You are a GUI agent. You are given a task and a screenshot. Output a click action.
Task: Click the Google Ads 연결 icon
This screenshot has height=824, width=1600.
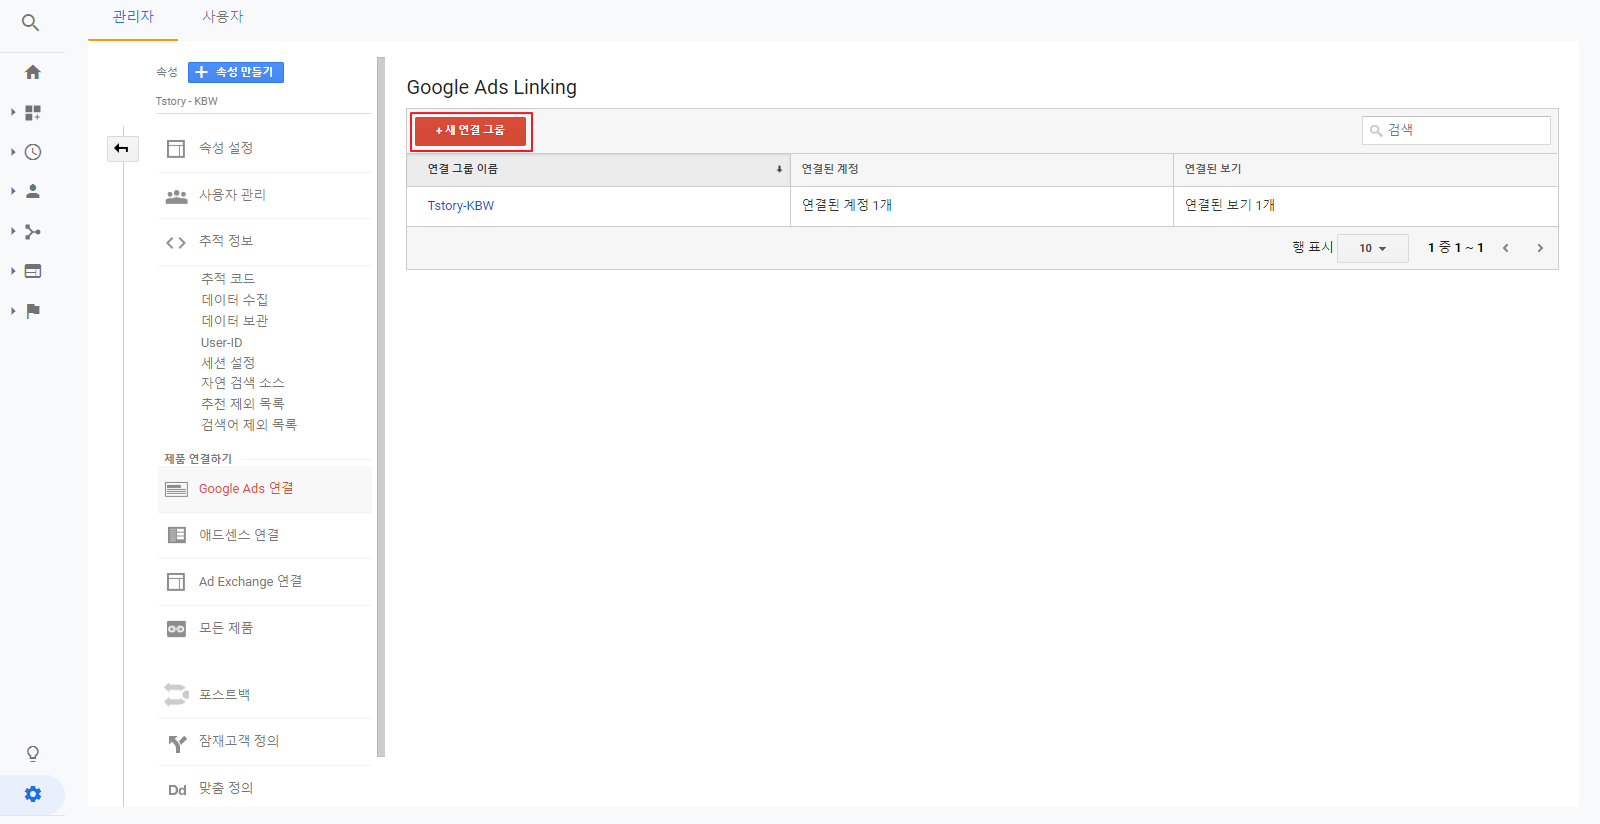click(x=176, y=489)
